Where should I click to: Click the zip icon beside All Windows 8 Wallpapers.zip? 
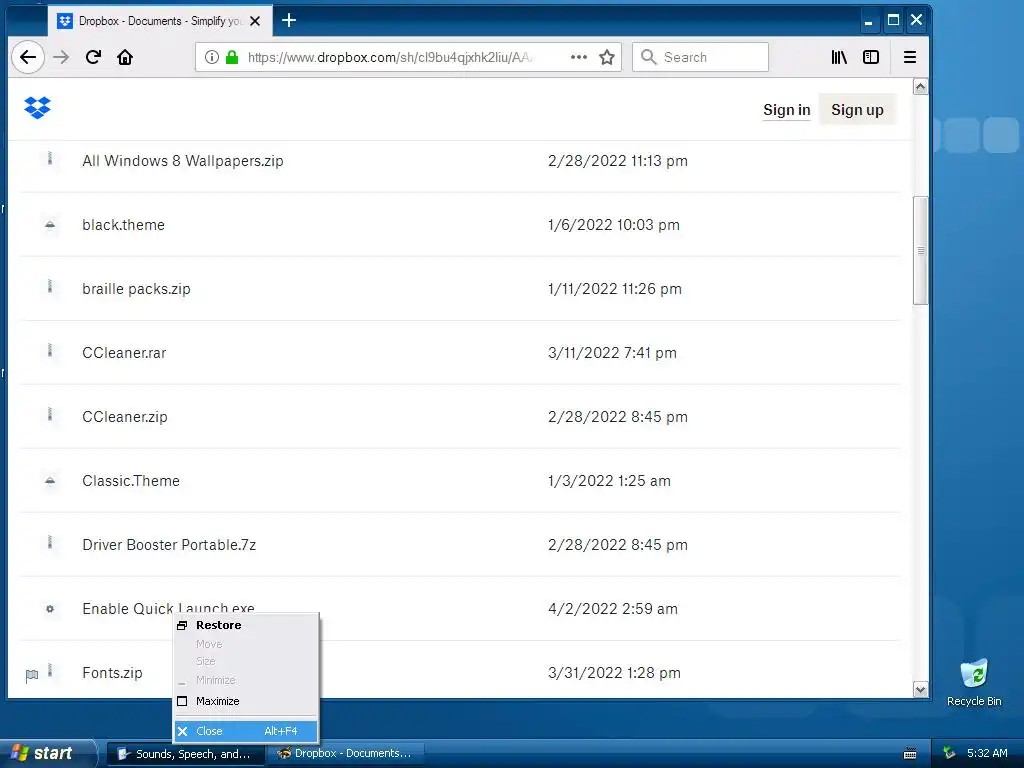click(x=50, y=159)
